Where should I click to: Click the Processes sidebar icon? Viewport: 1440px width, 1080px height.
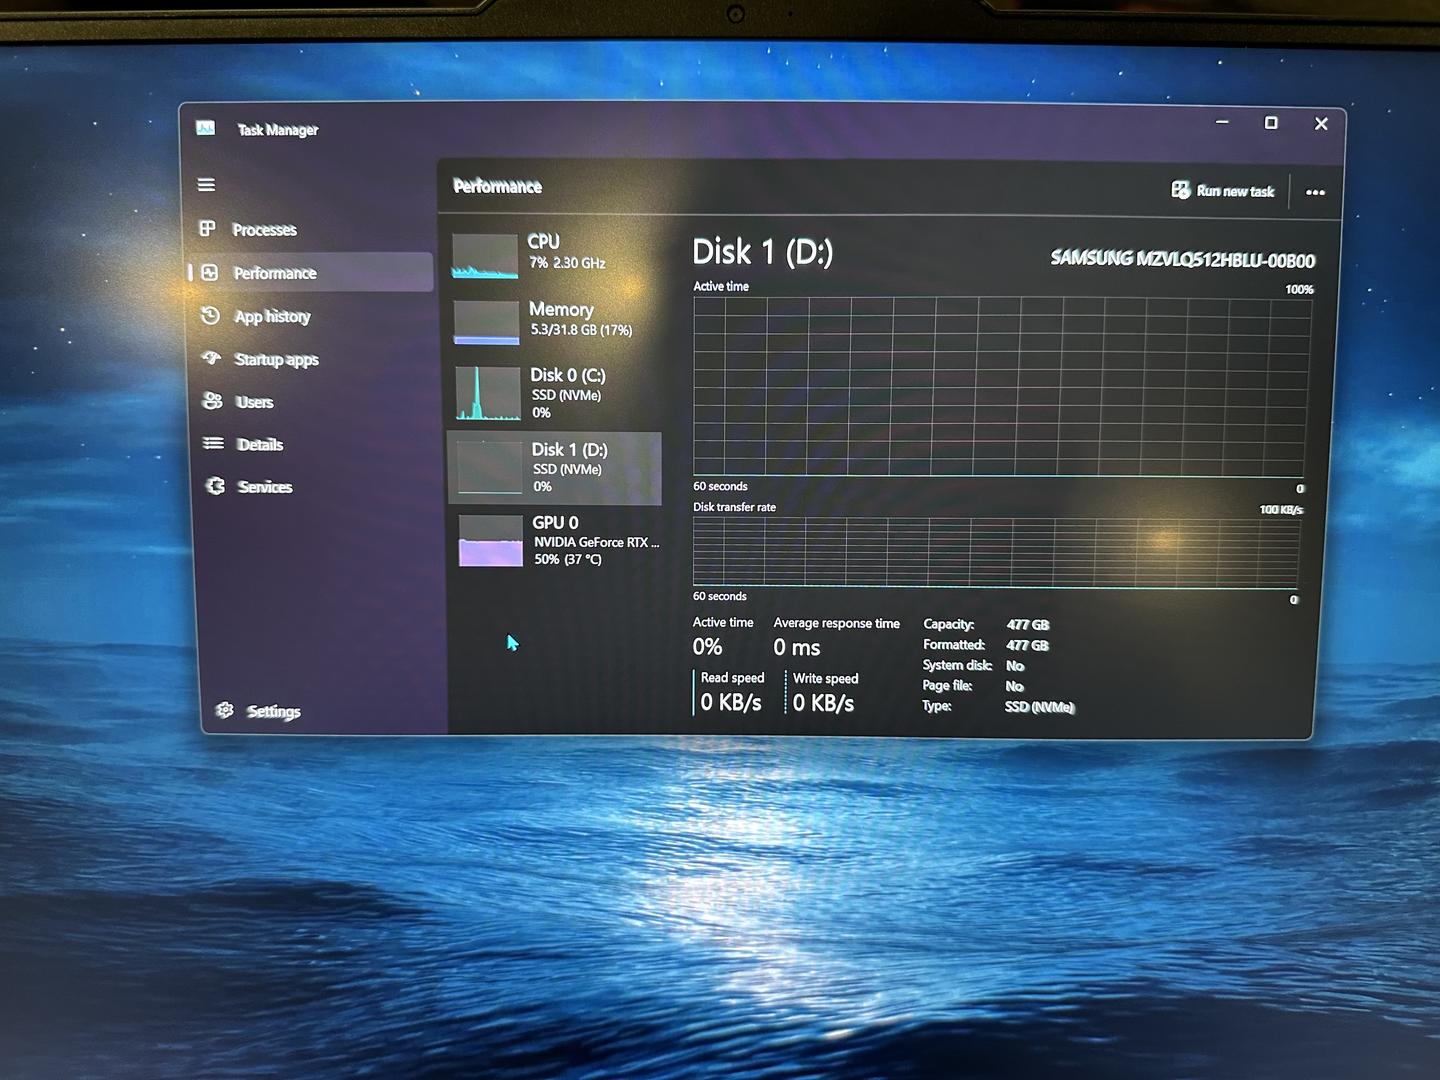(208, 229)
